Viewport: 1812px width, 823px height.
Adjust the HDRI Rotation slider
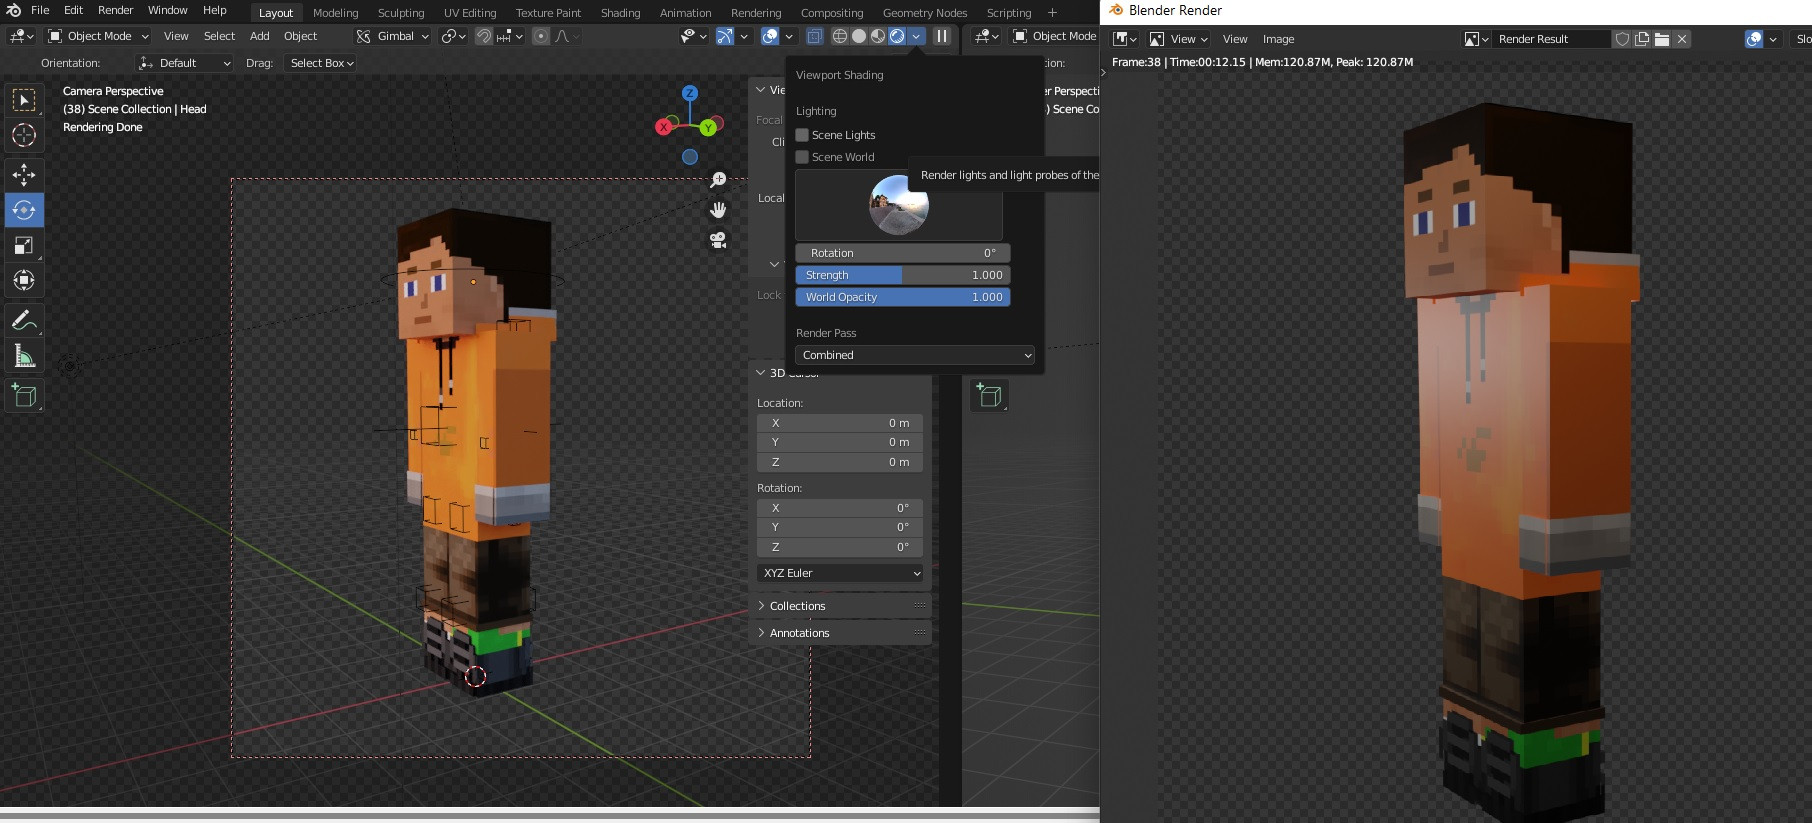[903, 253]
